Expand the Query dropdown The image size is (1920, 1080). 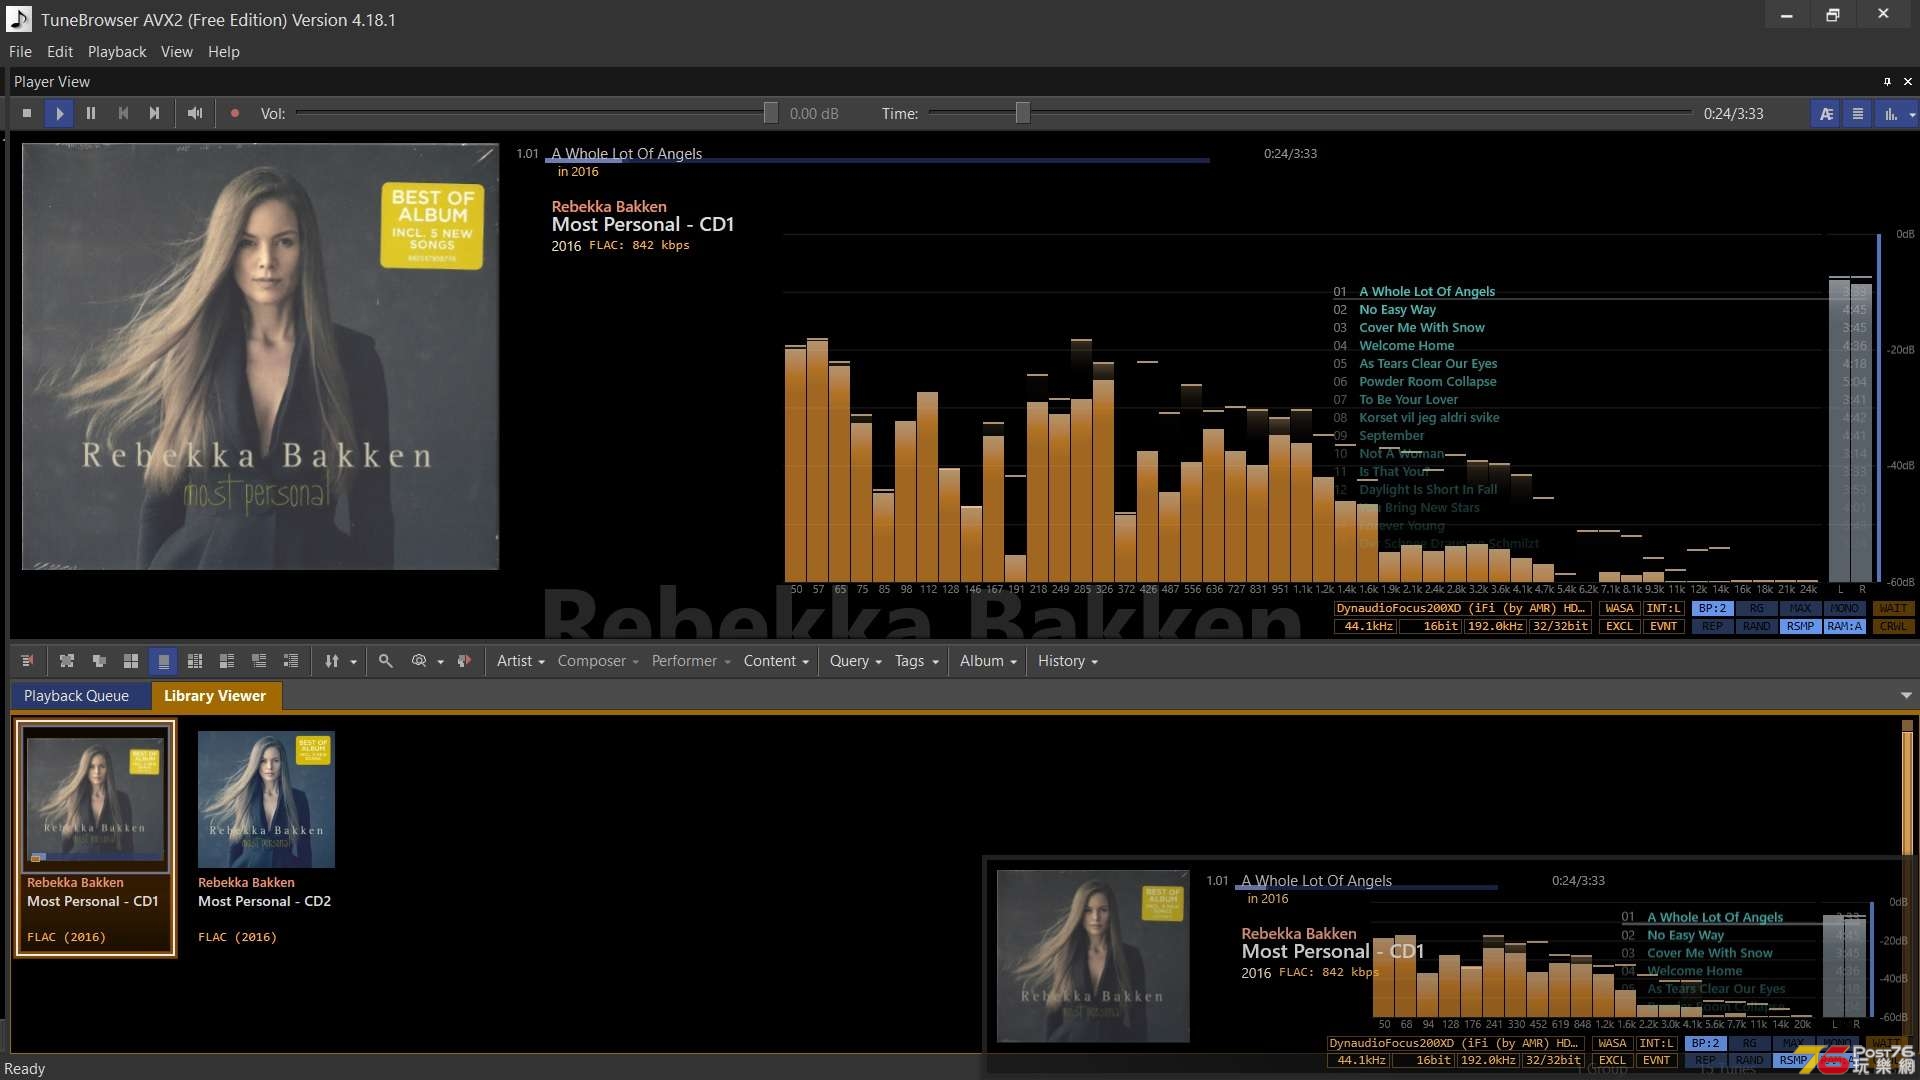pos(856,661)
